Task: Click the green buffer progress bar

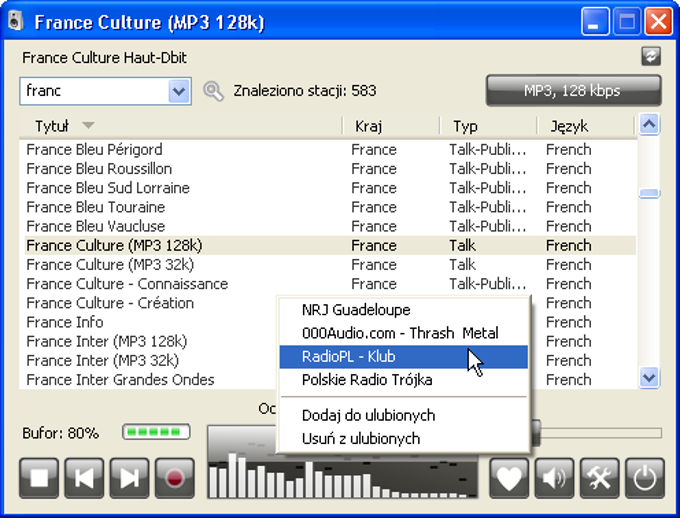Action: click(157, 432)
